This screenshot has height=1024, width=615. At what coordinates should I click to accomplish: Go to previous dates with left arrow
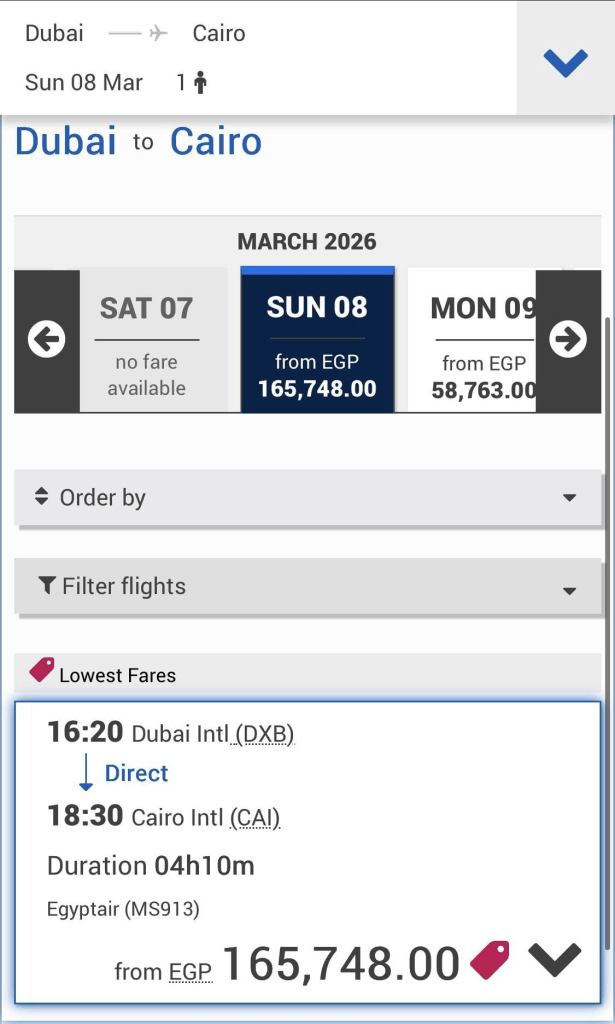click(x=46, y=340)
